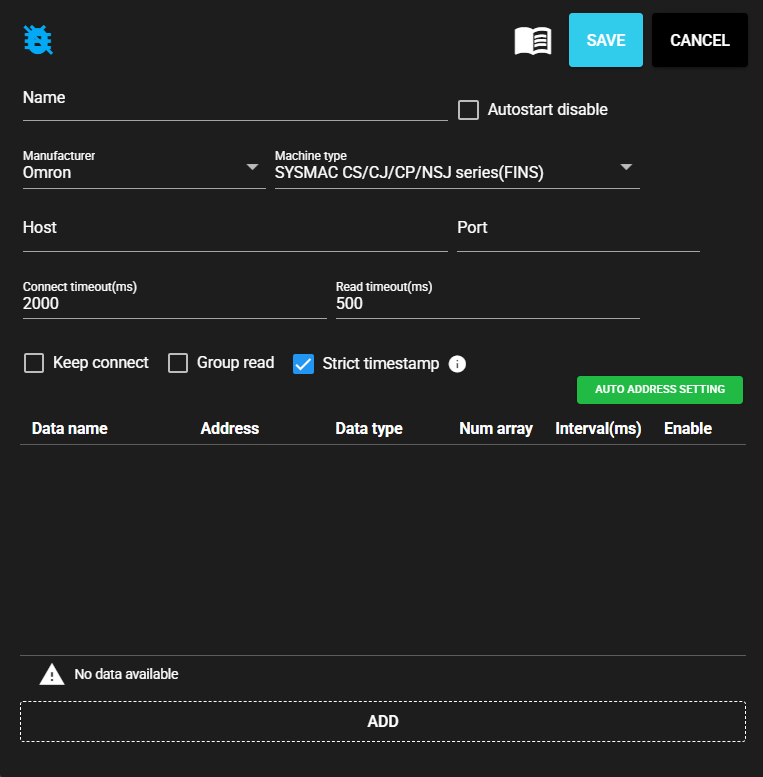
Task: Open the manual book icon
Action: [532, 41]
